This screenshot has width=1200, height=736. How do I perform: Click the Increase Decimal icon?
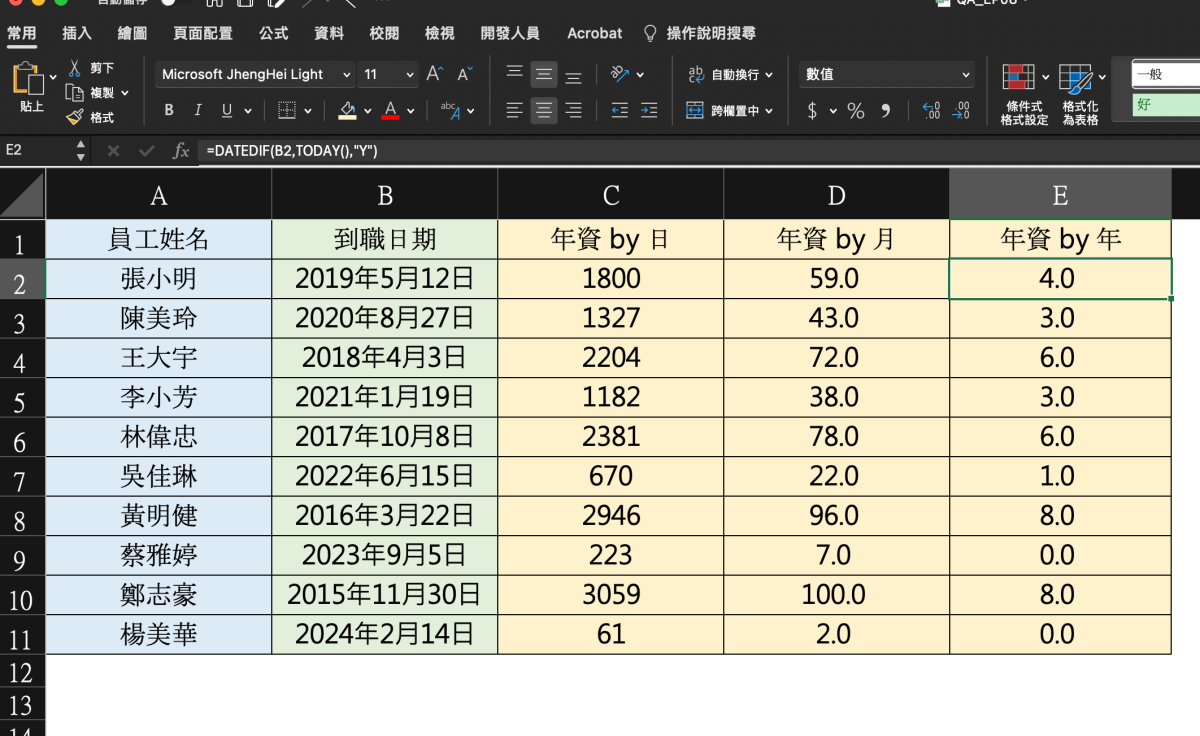click(x=931, y=111)
